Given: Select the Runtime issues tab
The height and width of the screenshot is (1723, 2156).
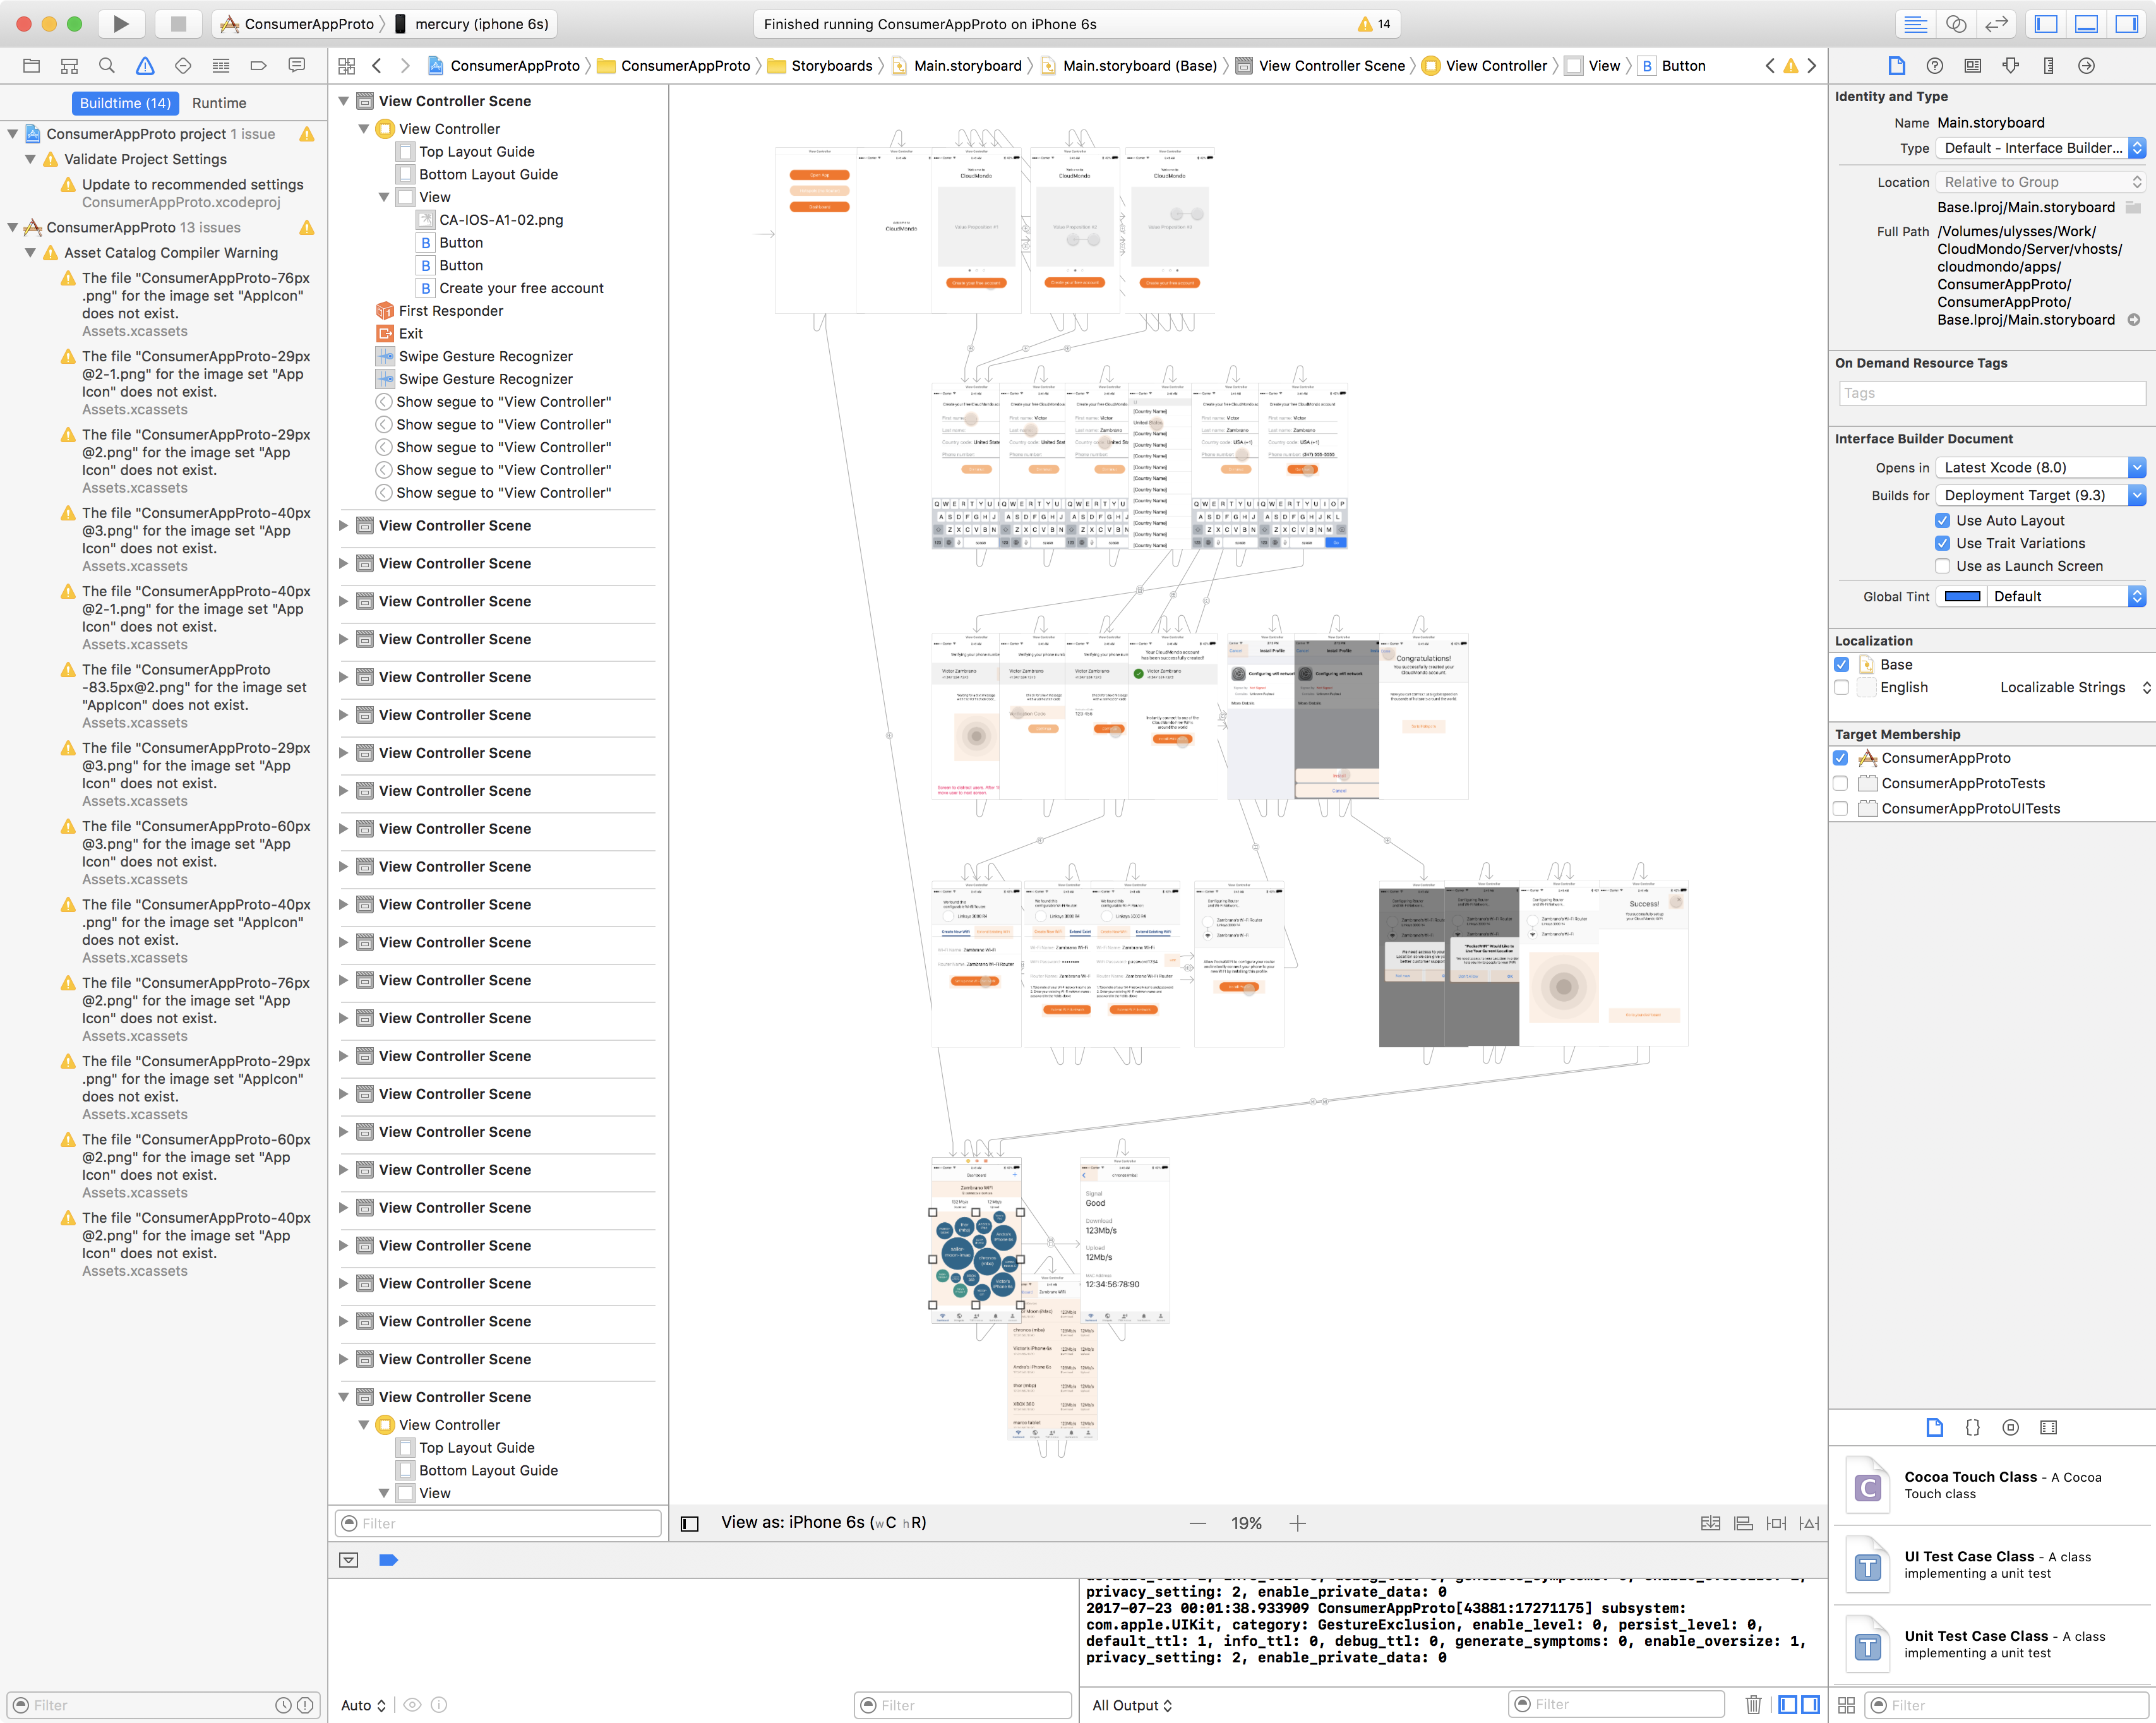Looking at the screenshot, I should pyautogui.click(x=219, y=103).
